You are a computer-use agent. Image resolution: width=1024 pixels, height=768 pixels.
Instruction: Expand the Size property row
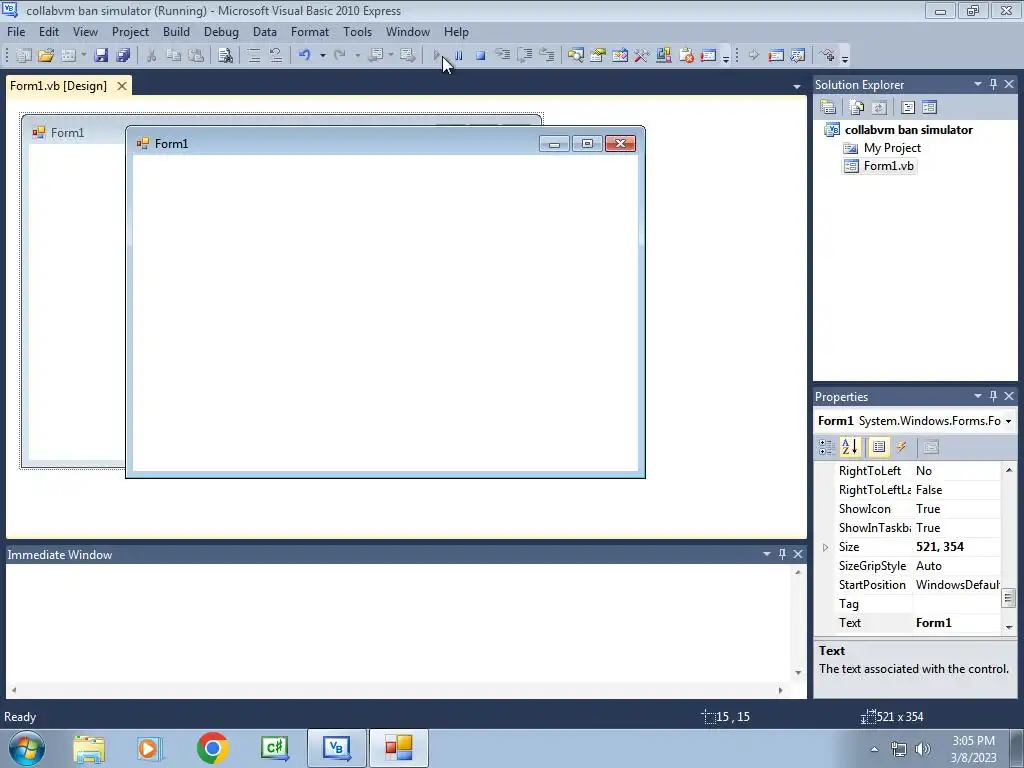(825, 547)
